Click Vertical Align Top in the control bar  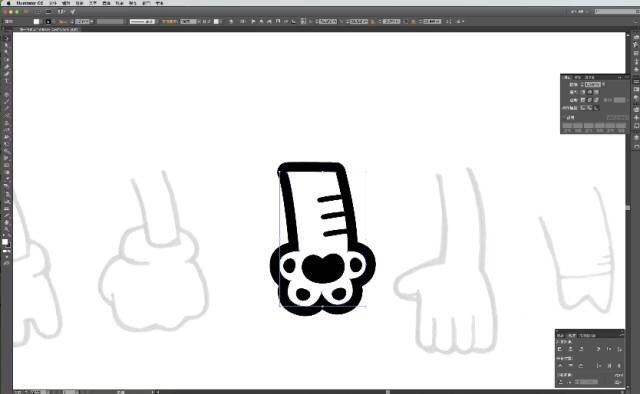click(278, 21)
